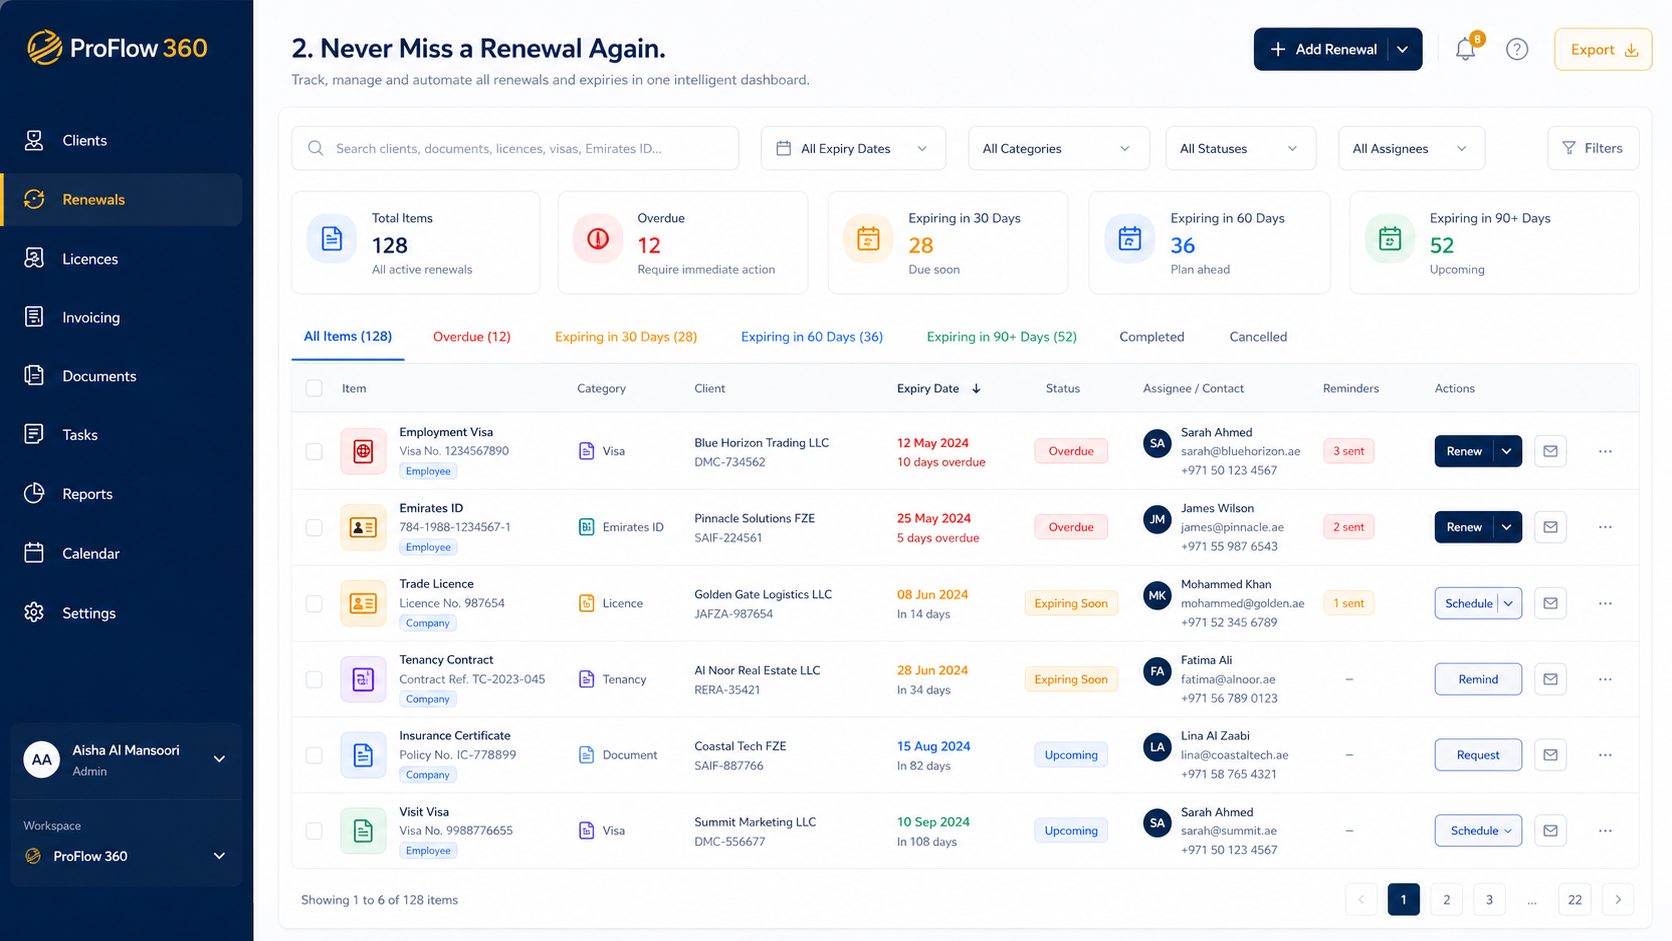Viewport: 1672px width, 941px height.
Task: Select the Employment Visa row checkbox
Action: (x=314, y=451)
